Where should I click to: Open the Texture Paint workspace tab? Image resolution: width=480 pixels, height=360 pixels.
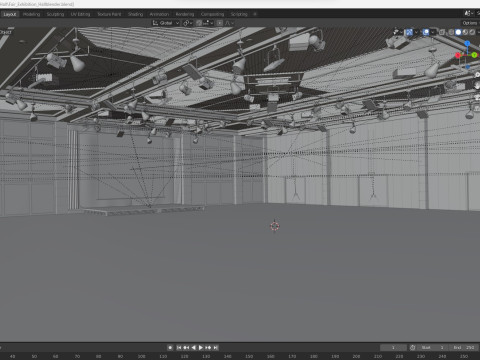109,14
